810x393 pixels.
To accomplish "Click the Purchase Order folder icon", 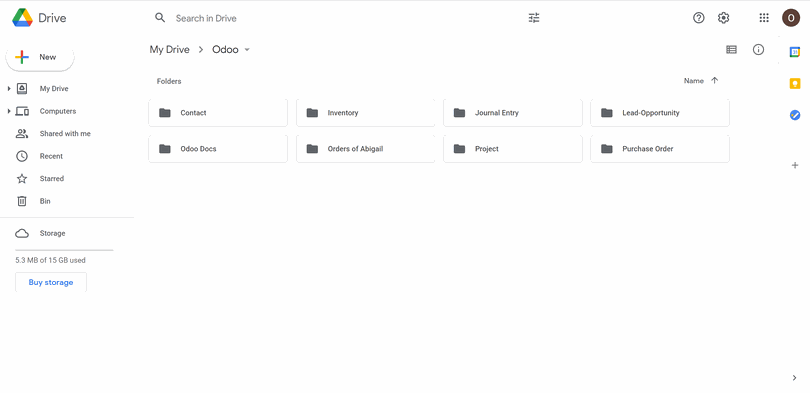I will click(x=606, y=149).
